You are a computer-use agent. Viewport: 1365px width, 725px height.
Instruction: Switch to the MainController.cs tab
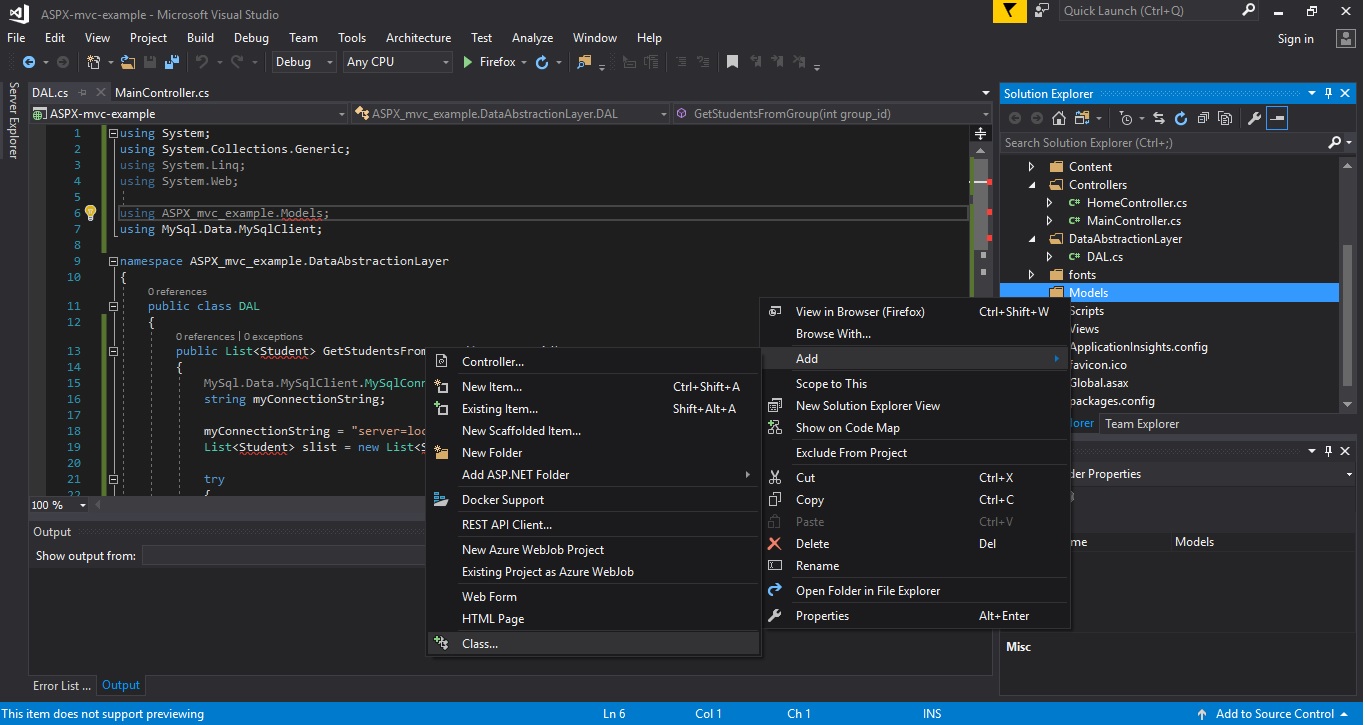162,93
